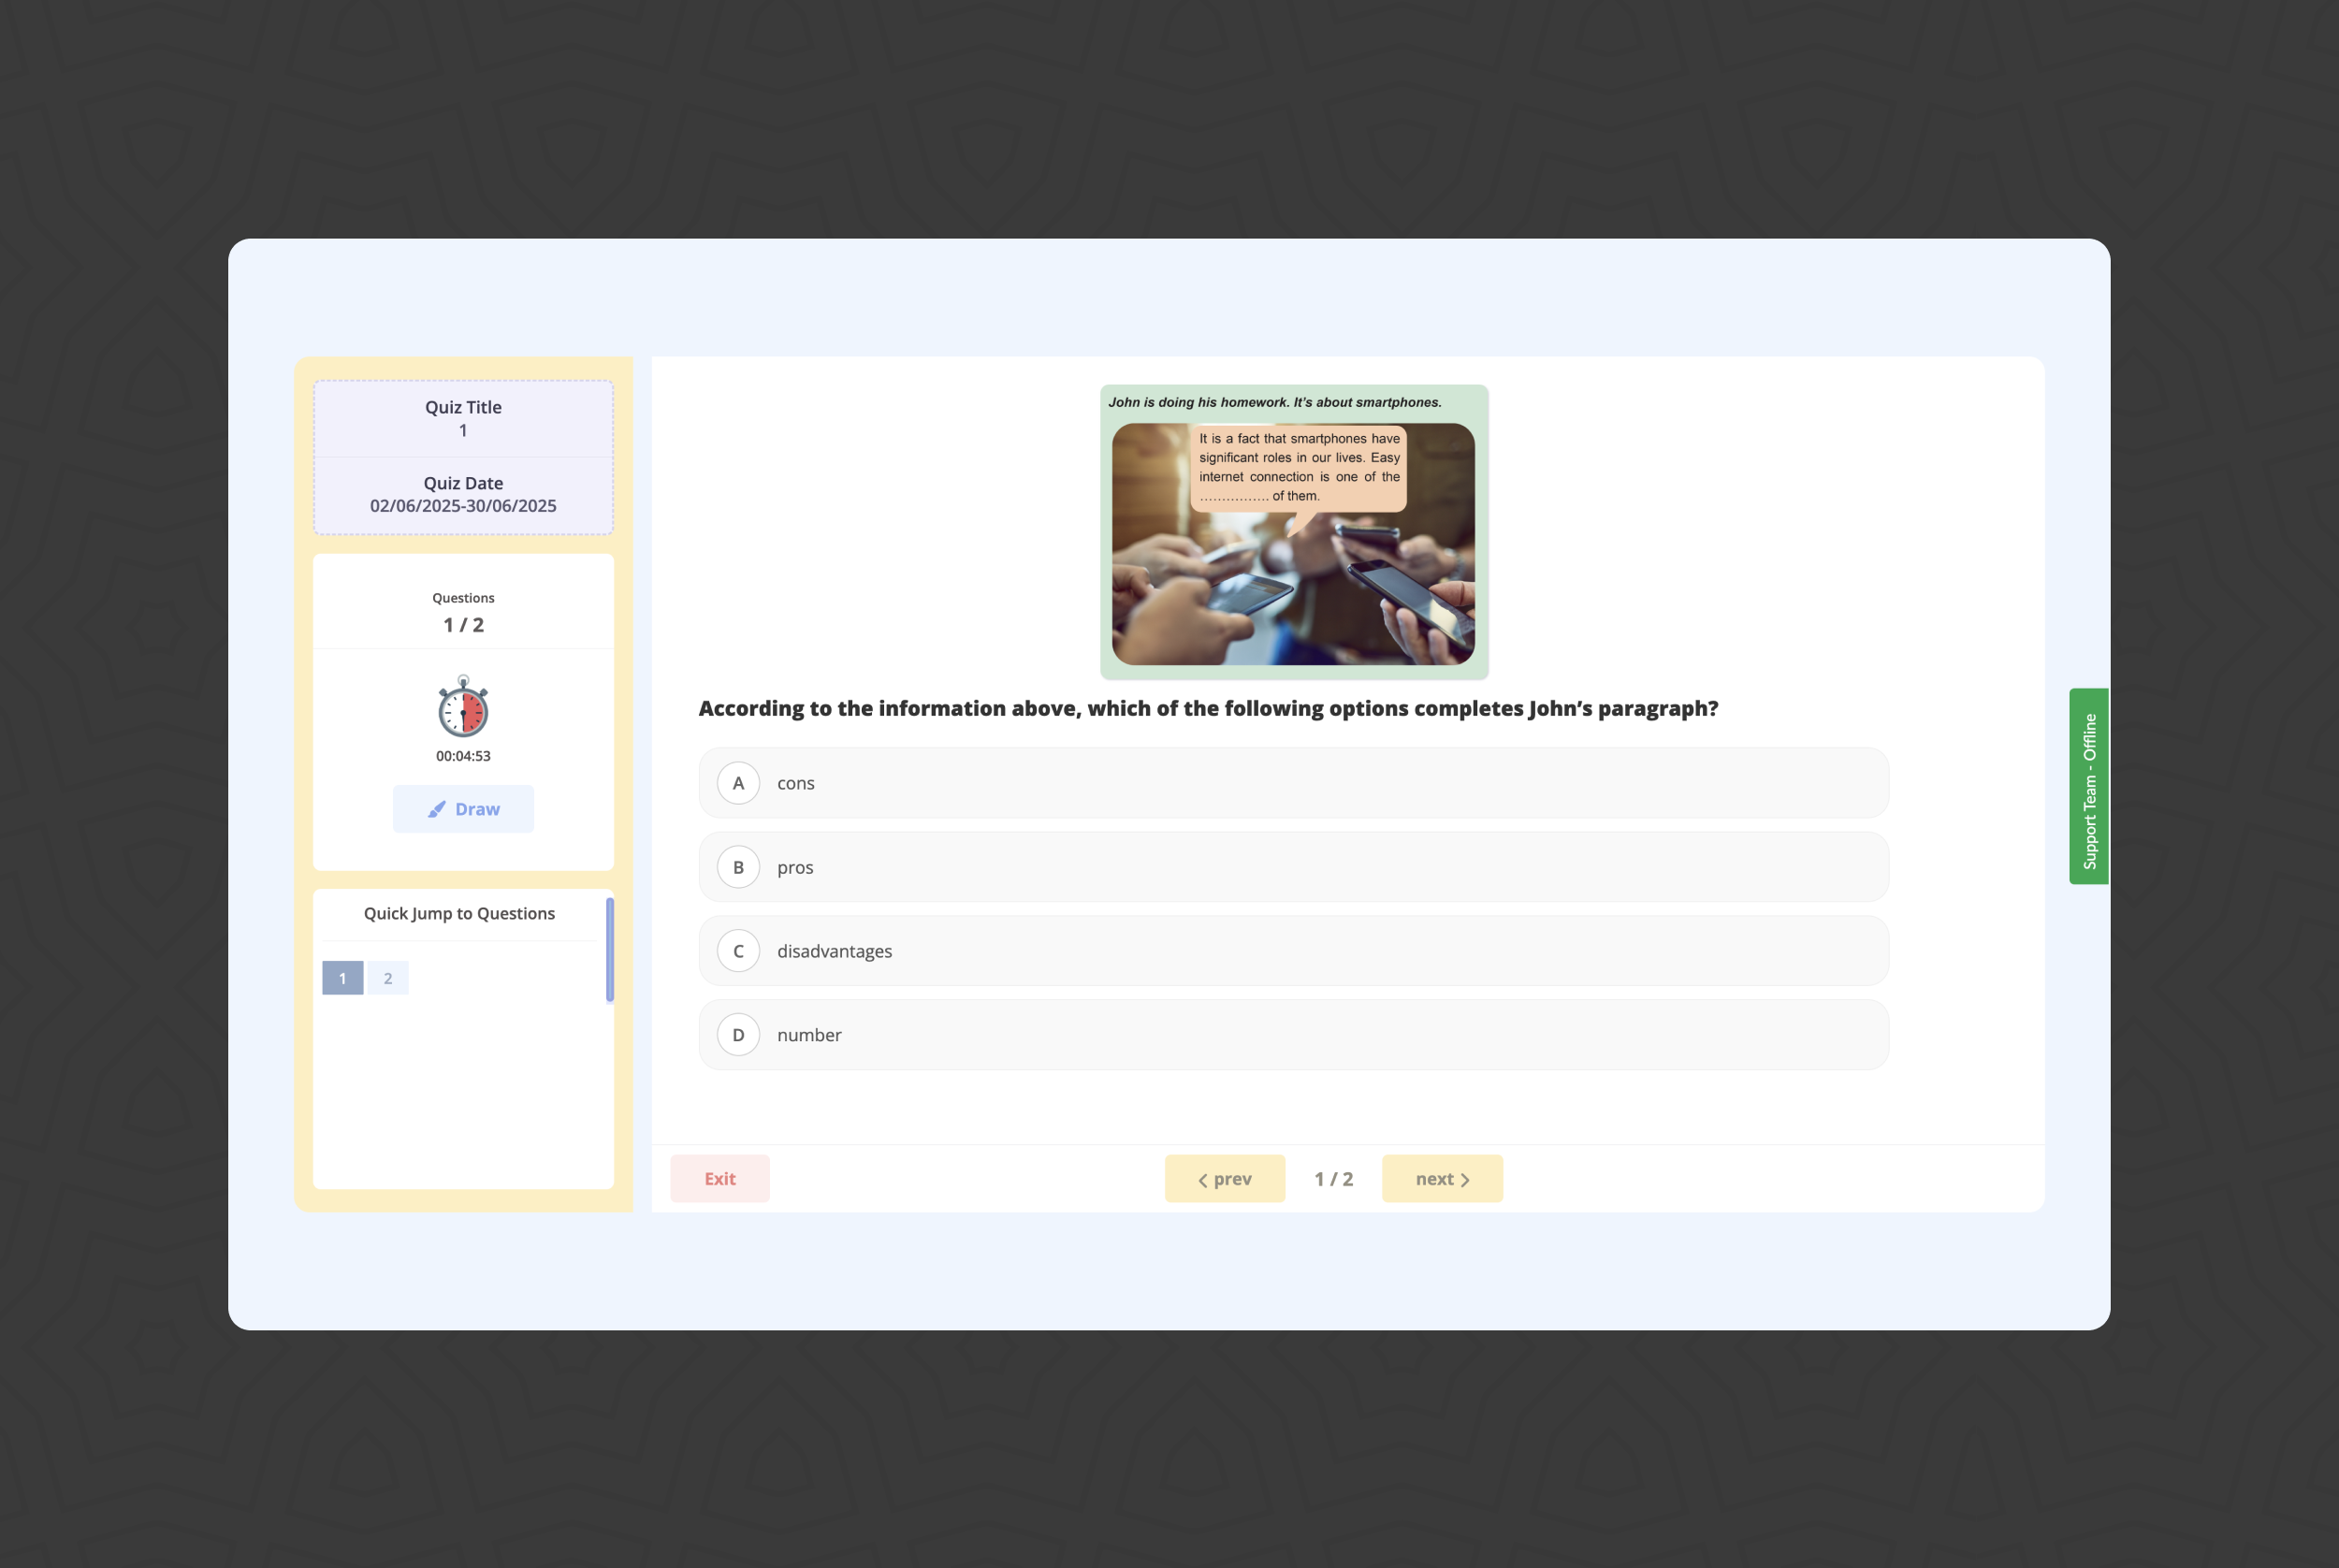Open the Support Team Offline tab
The height and width of the screenshot is (1568, 2339).
[x=2088, y=786]
